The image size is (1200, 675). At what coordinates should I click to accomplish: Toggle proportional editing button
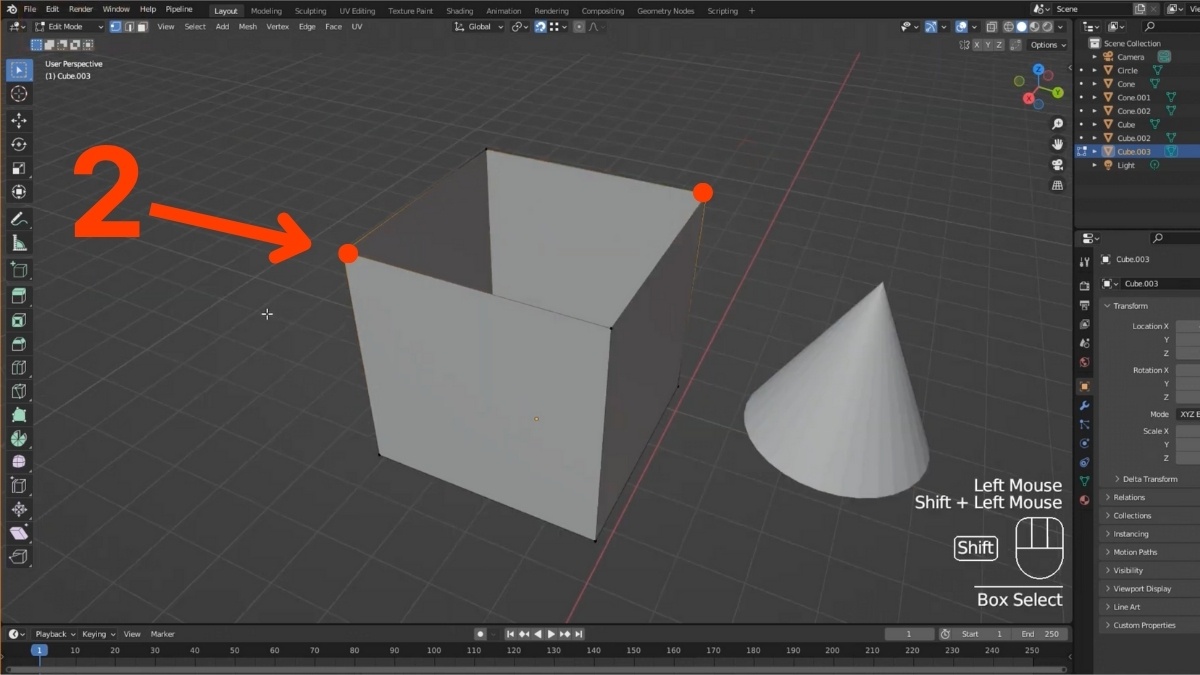click(x=581, y=27)
